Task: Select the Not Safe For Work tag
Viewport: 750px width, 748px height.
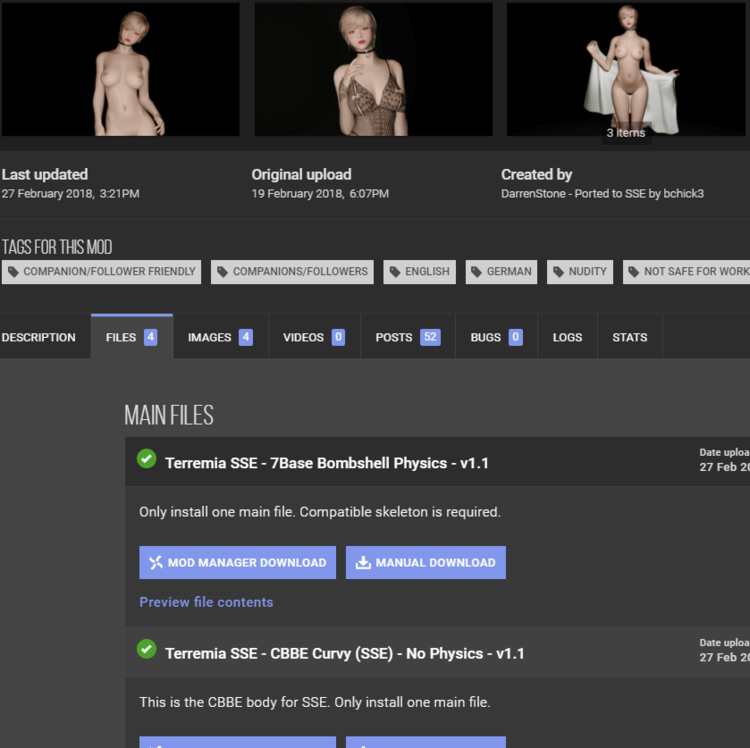Action: pyautogui.click(x=688, y=272)
